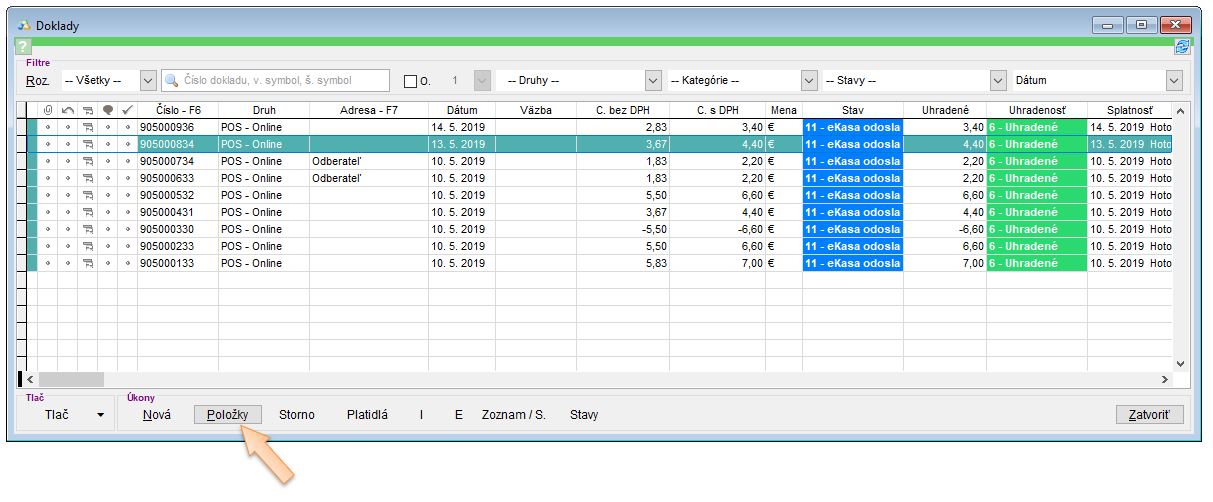Screen dimensions: 1213x502
Task: Expand the '-- Druhy --' filter dropdown
Action: point(653,80)
